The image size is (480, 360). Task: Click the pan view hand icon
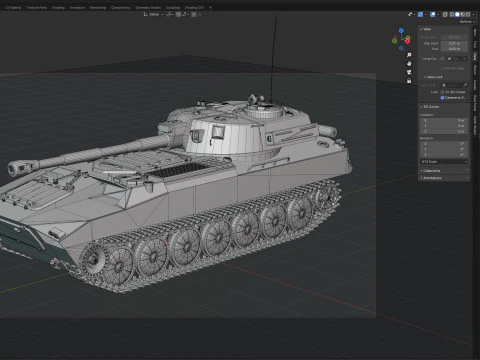click(x=409, y=63)
